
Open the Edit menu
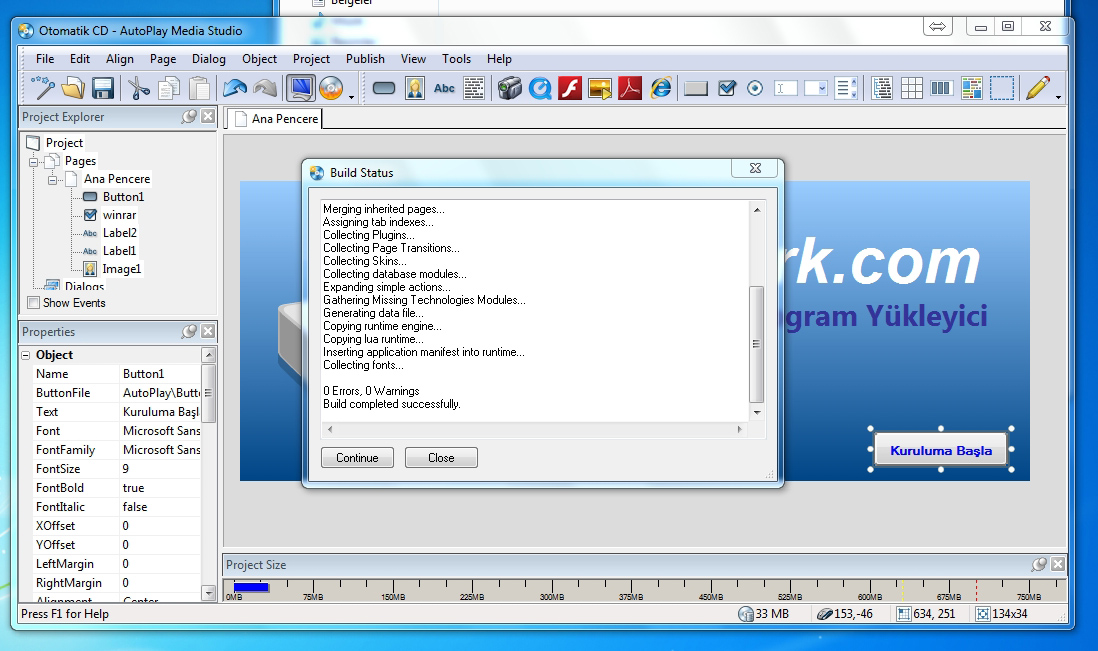pyautogui.click(x=80, y=59)
